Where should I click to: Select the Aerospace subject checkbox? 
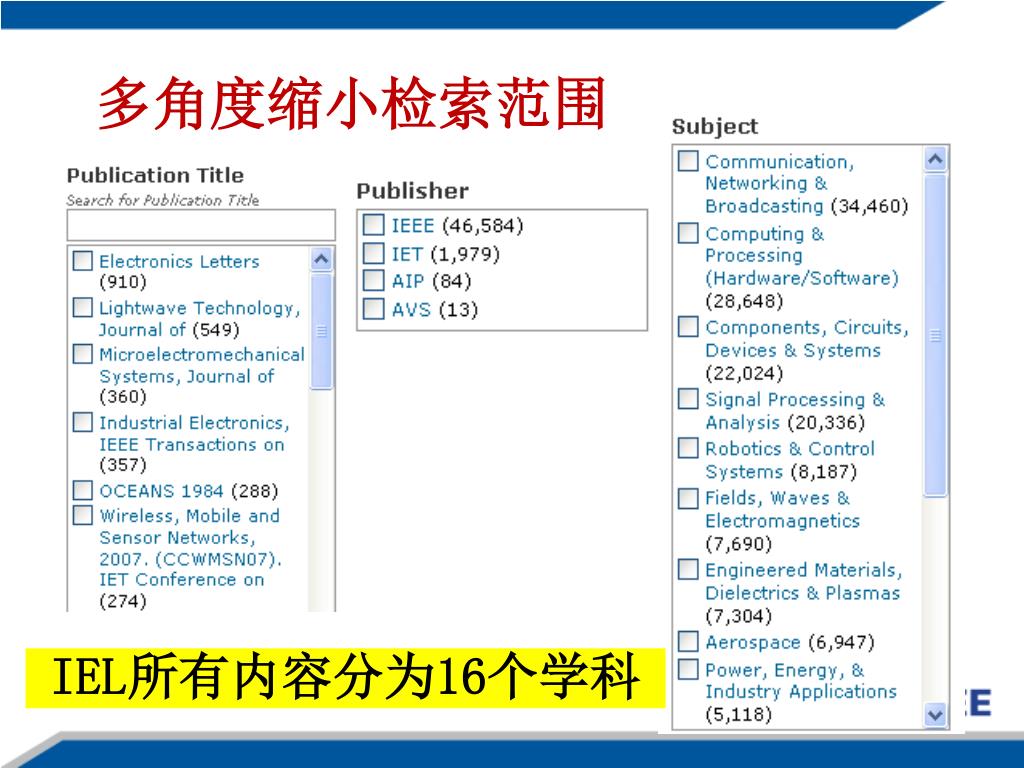tap(688, 641)
